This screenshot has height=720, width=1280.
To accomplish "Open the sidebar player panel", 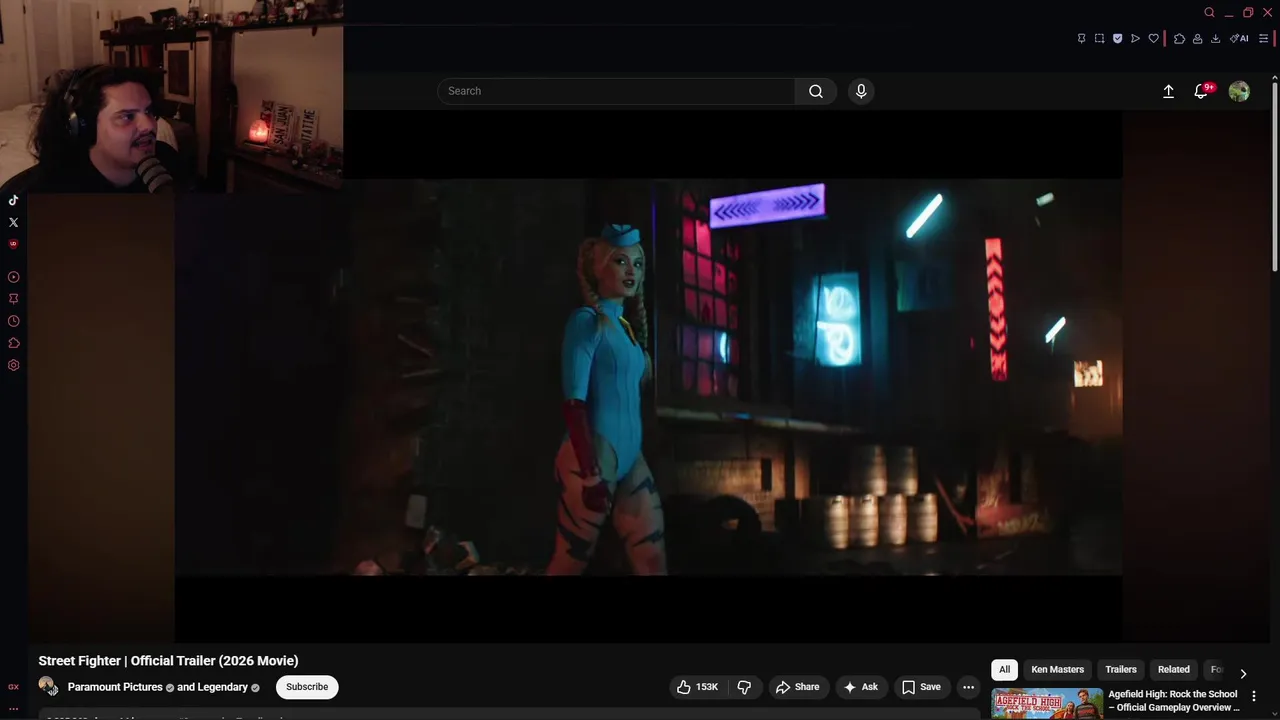I will pyautogui.click(x=13, y=277).
